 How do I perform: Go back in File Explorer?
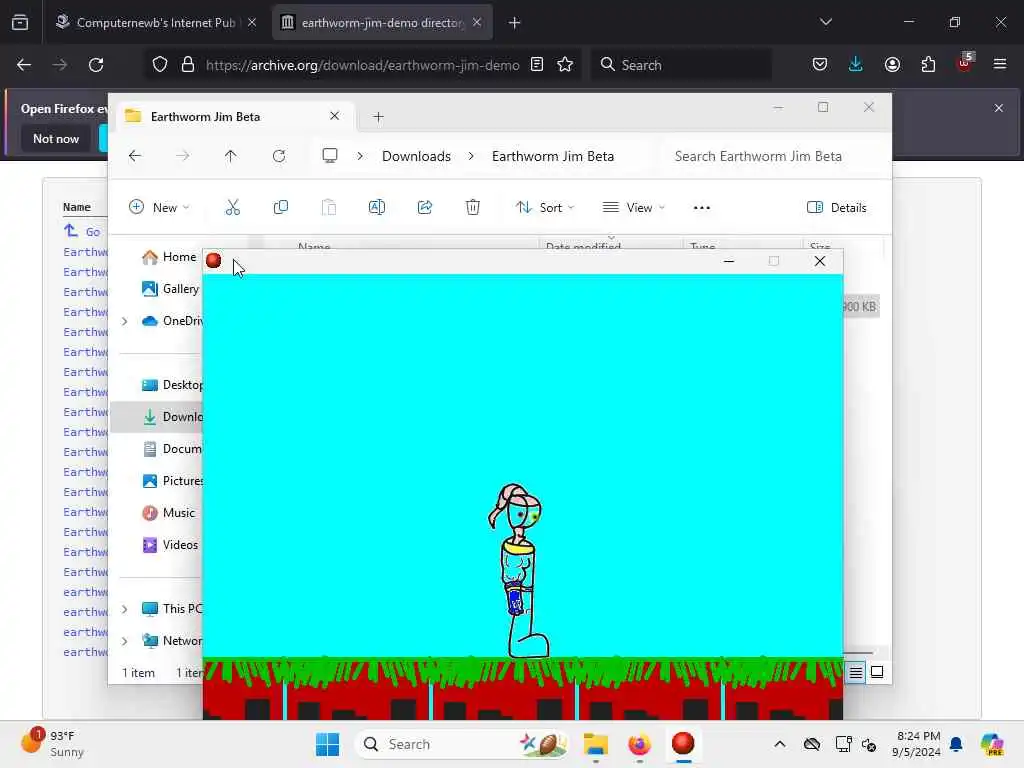pos(135,156)
